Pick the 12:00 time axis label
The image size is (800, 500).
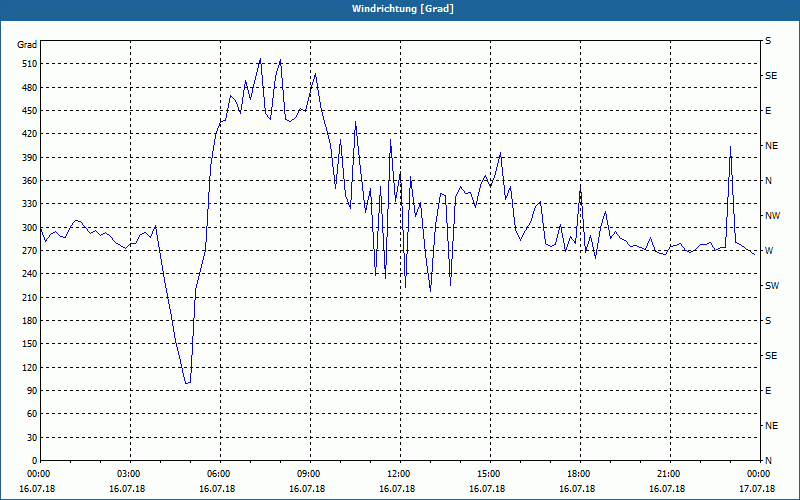point(397,474)
